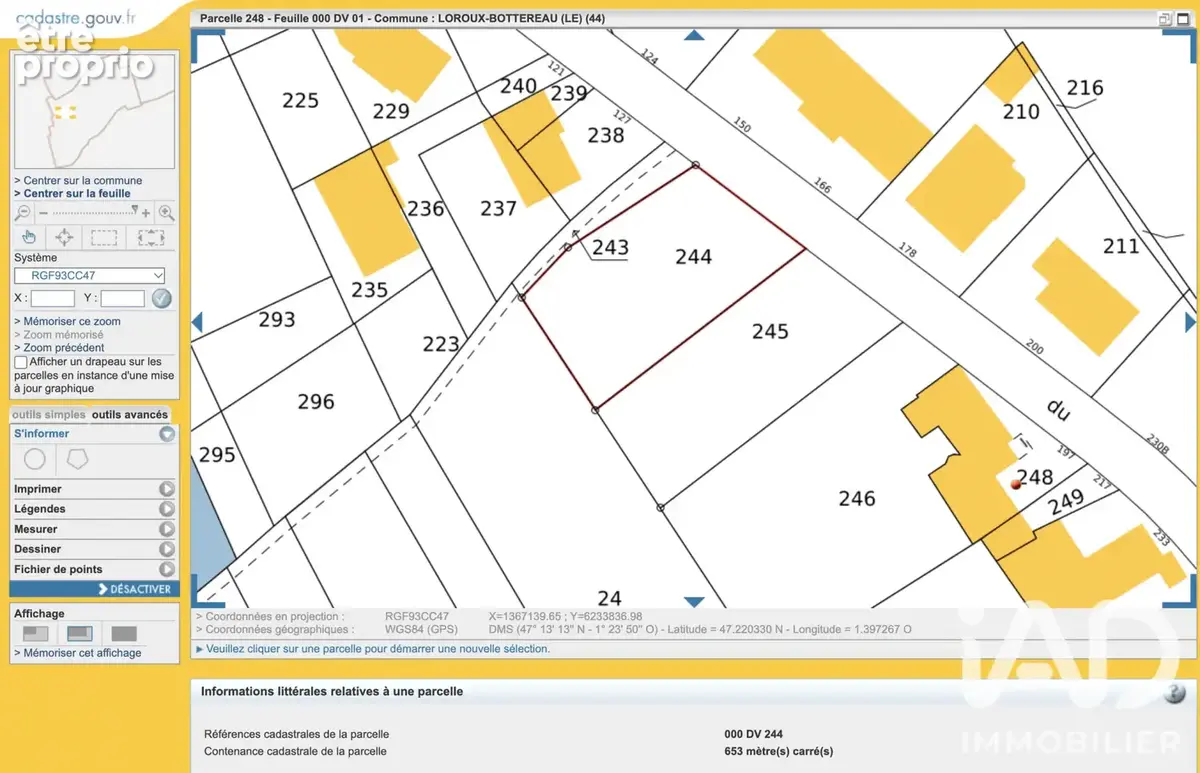Switch to the 'outils avancés' tab

point(130,414)
